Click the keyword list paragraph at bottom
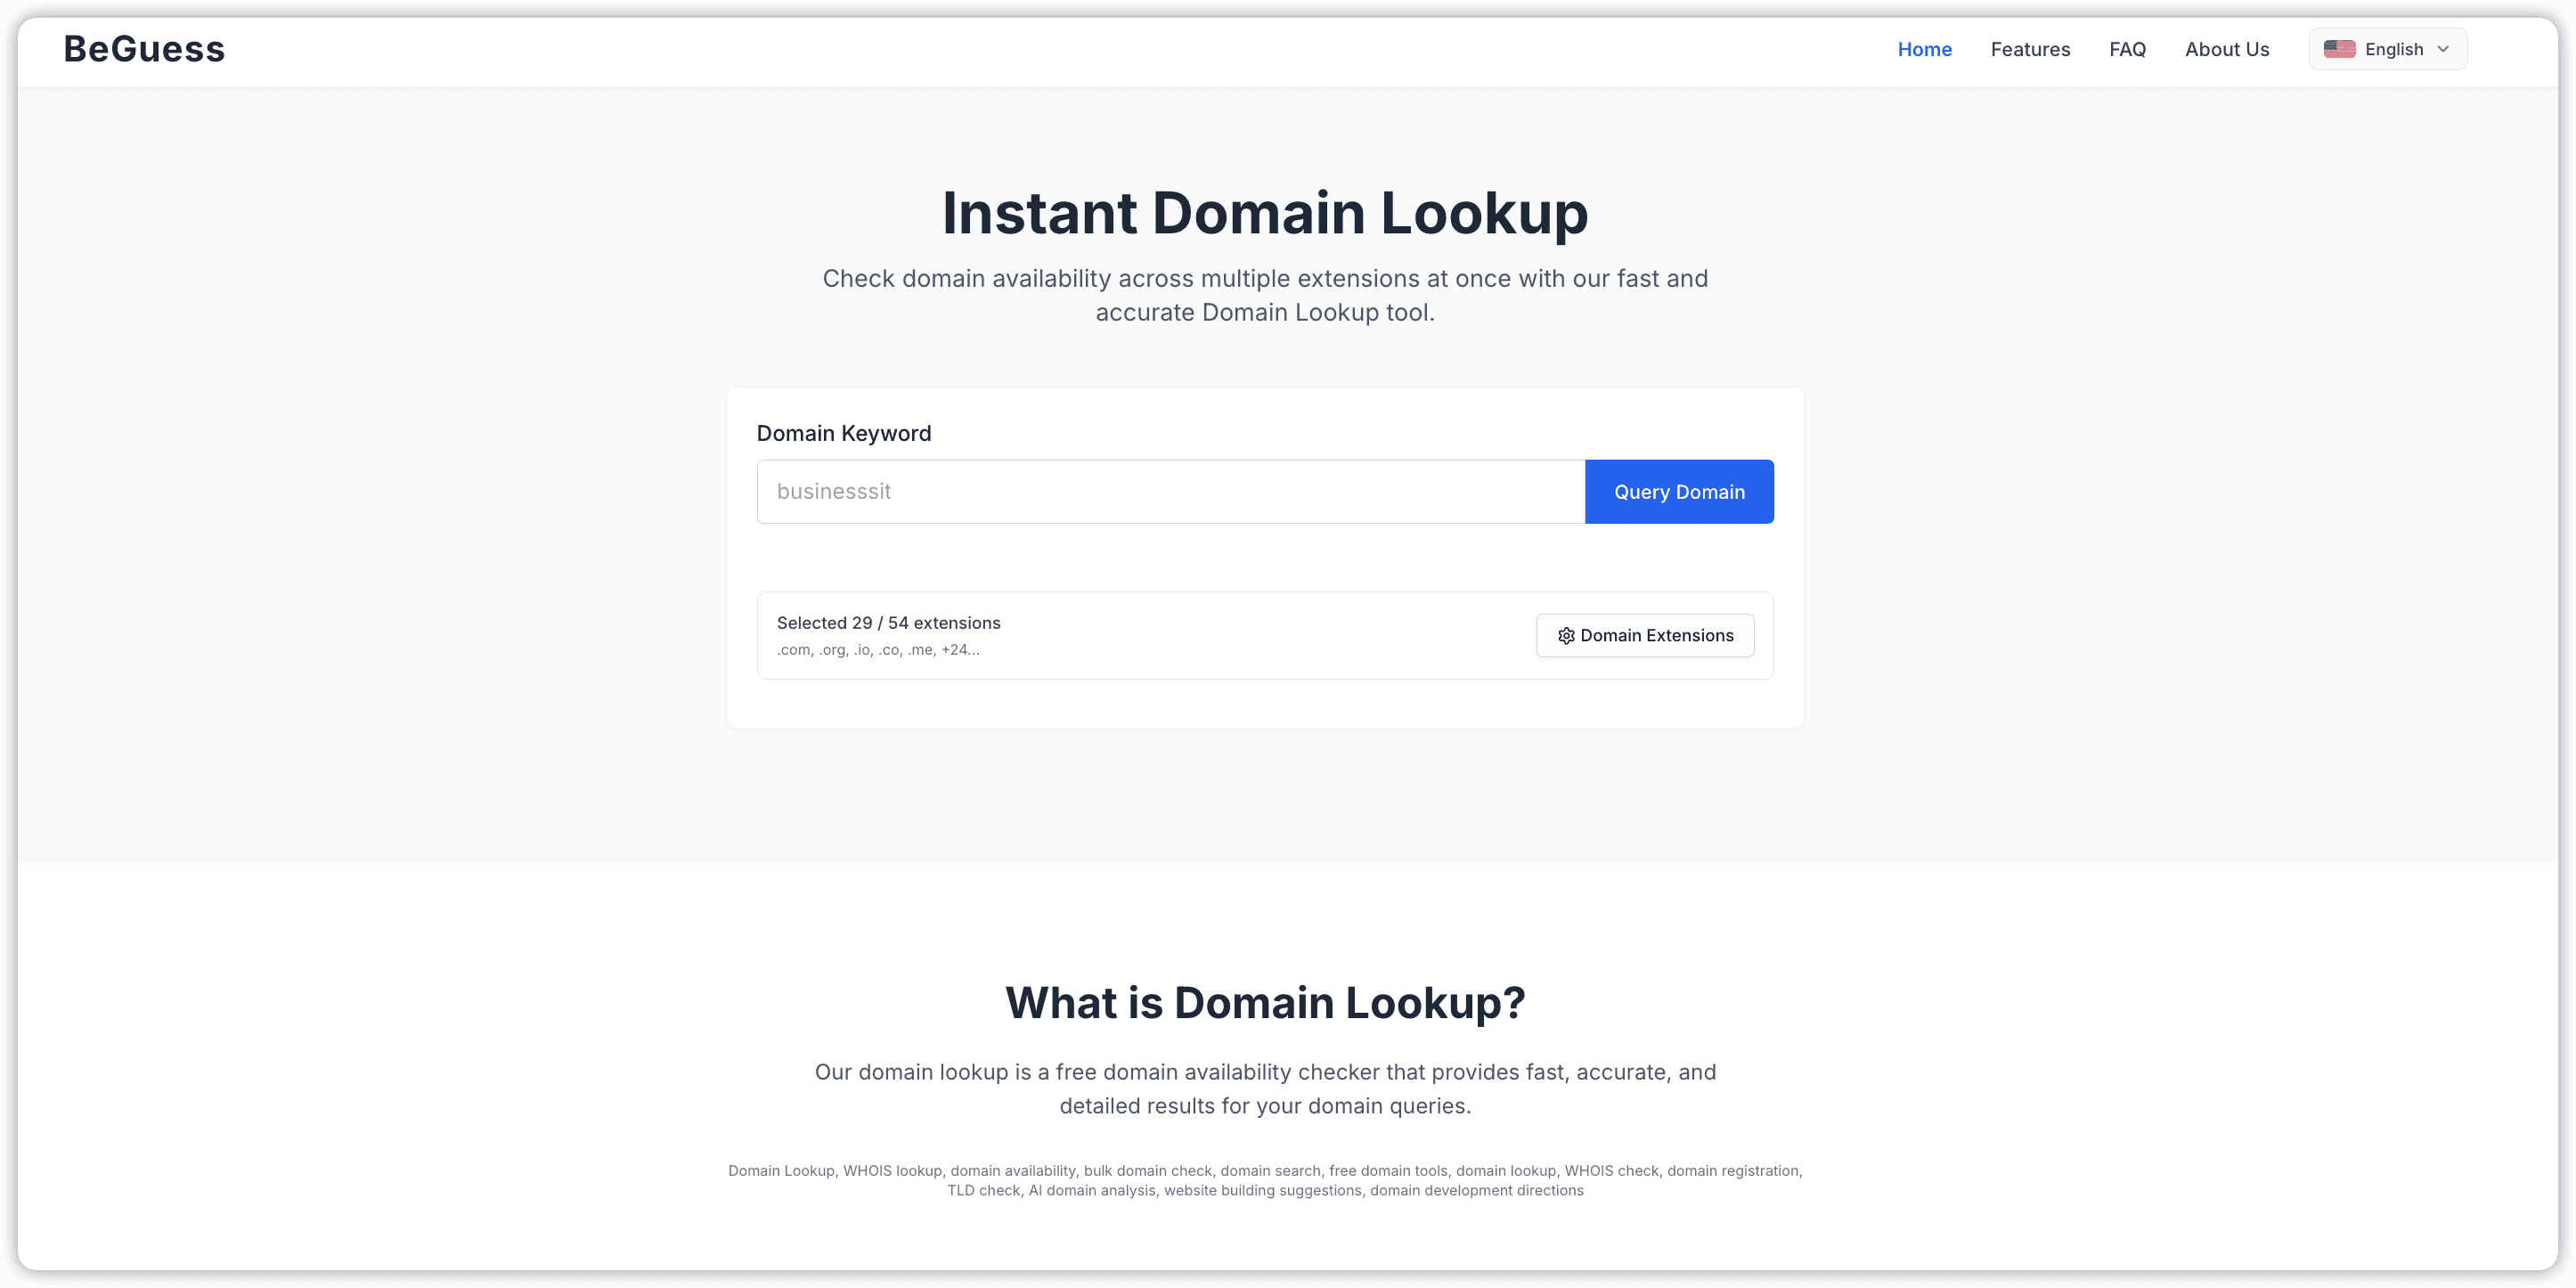The width and height of the screenshot is (2576, 1288). [x=1265, y=1181]
